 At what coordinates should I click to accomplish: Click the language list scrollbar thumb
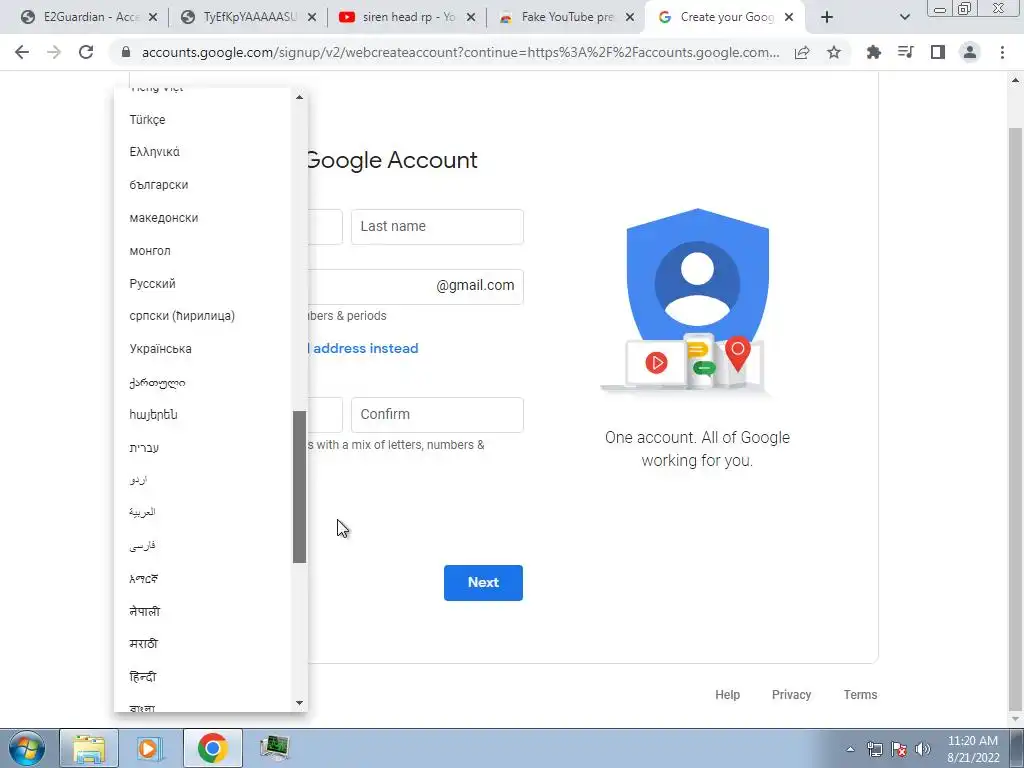coord(299,487)
